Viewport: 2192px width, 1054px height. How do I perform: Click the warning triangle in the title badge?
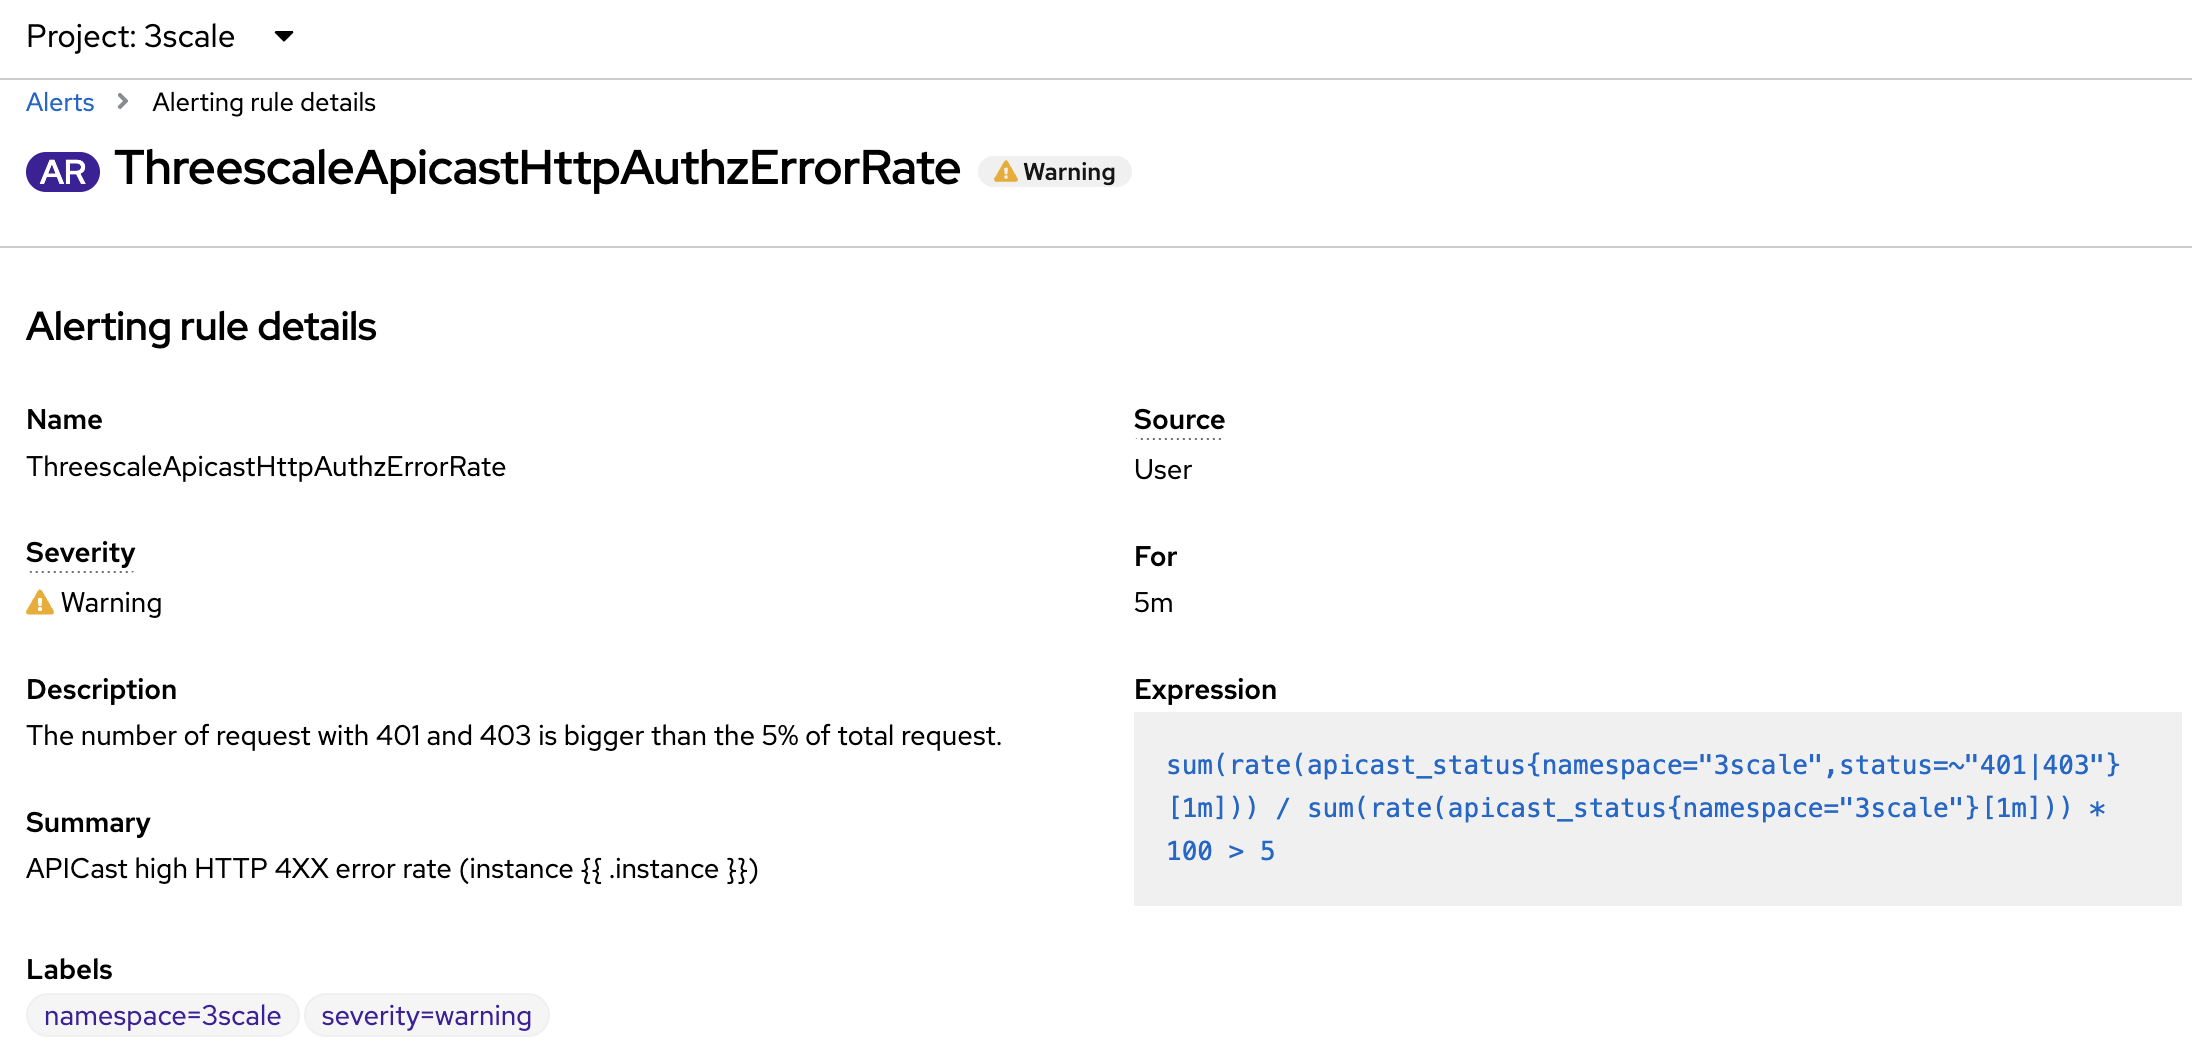point(1005,172)
